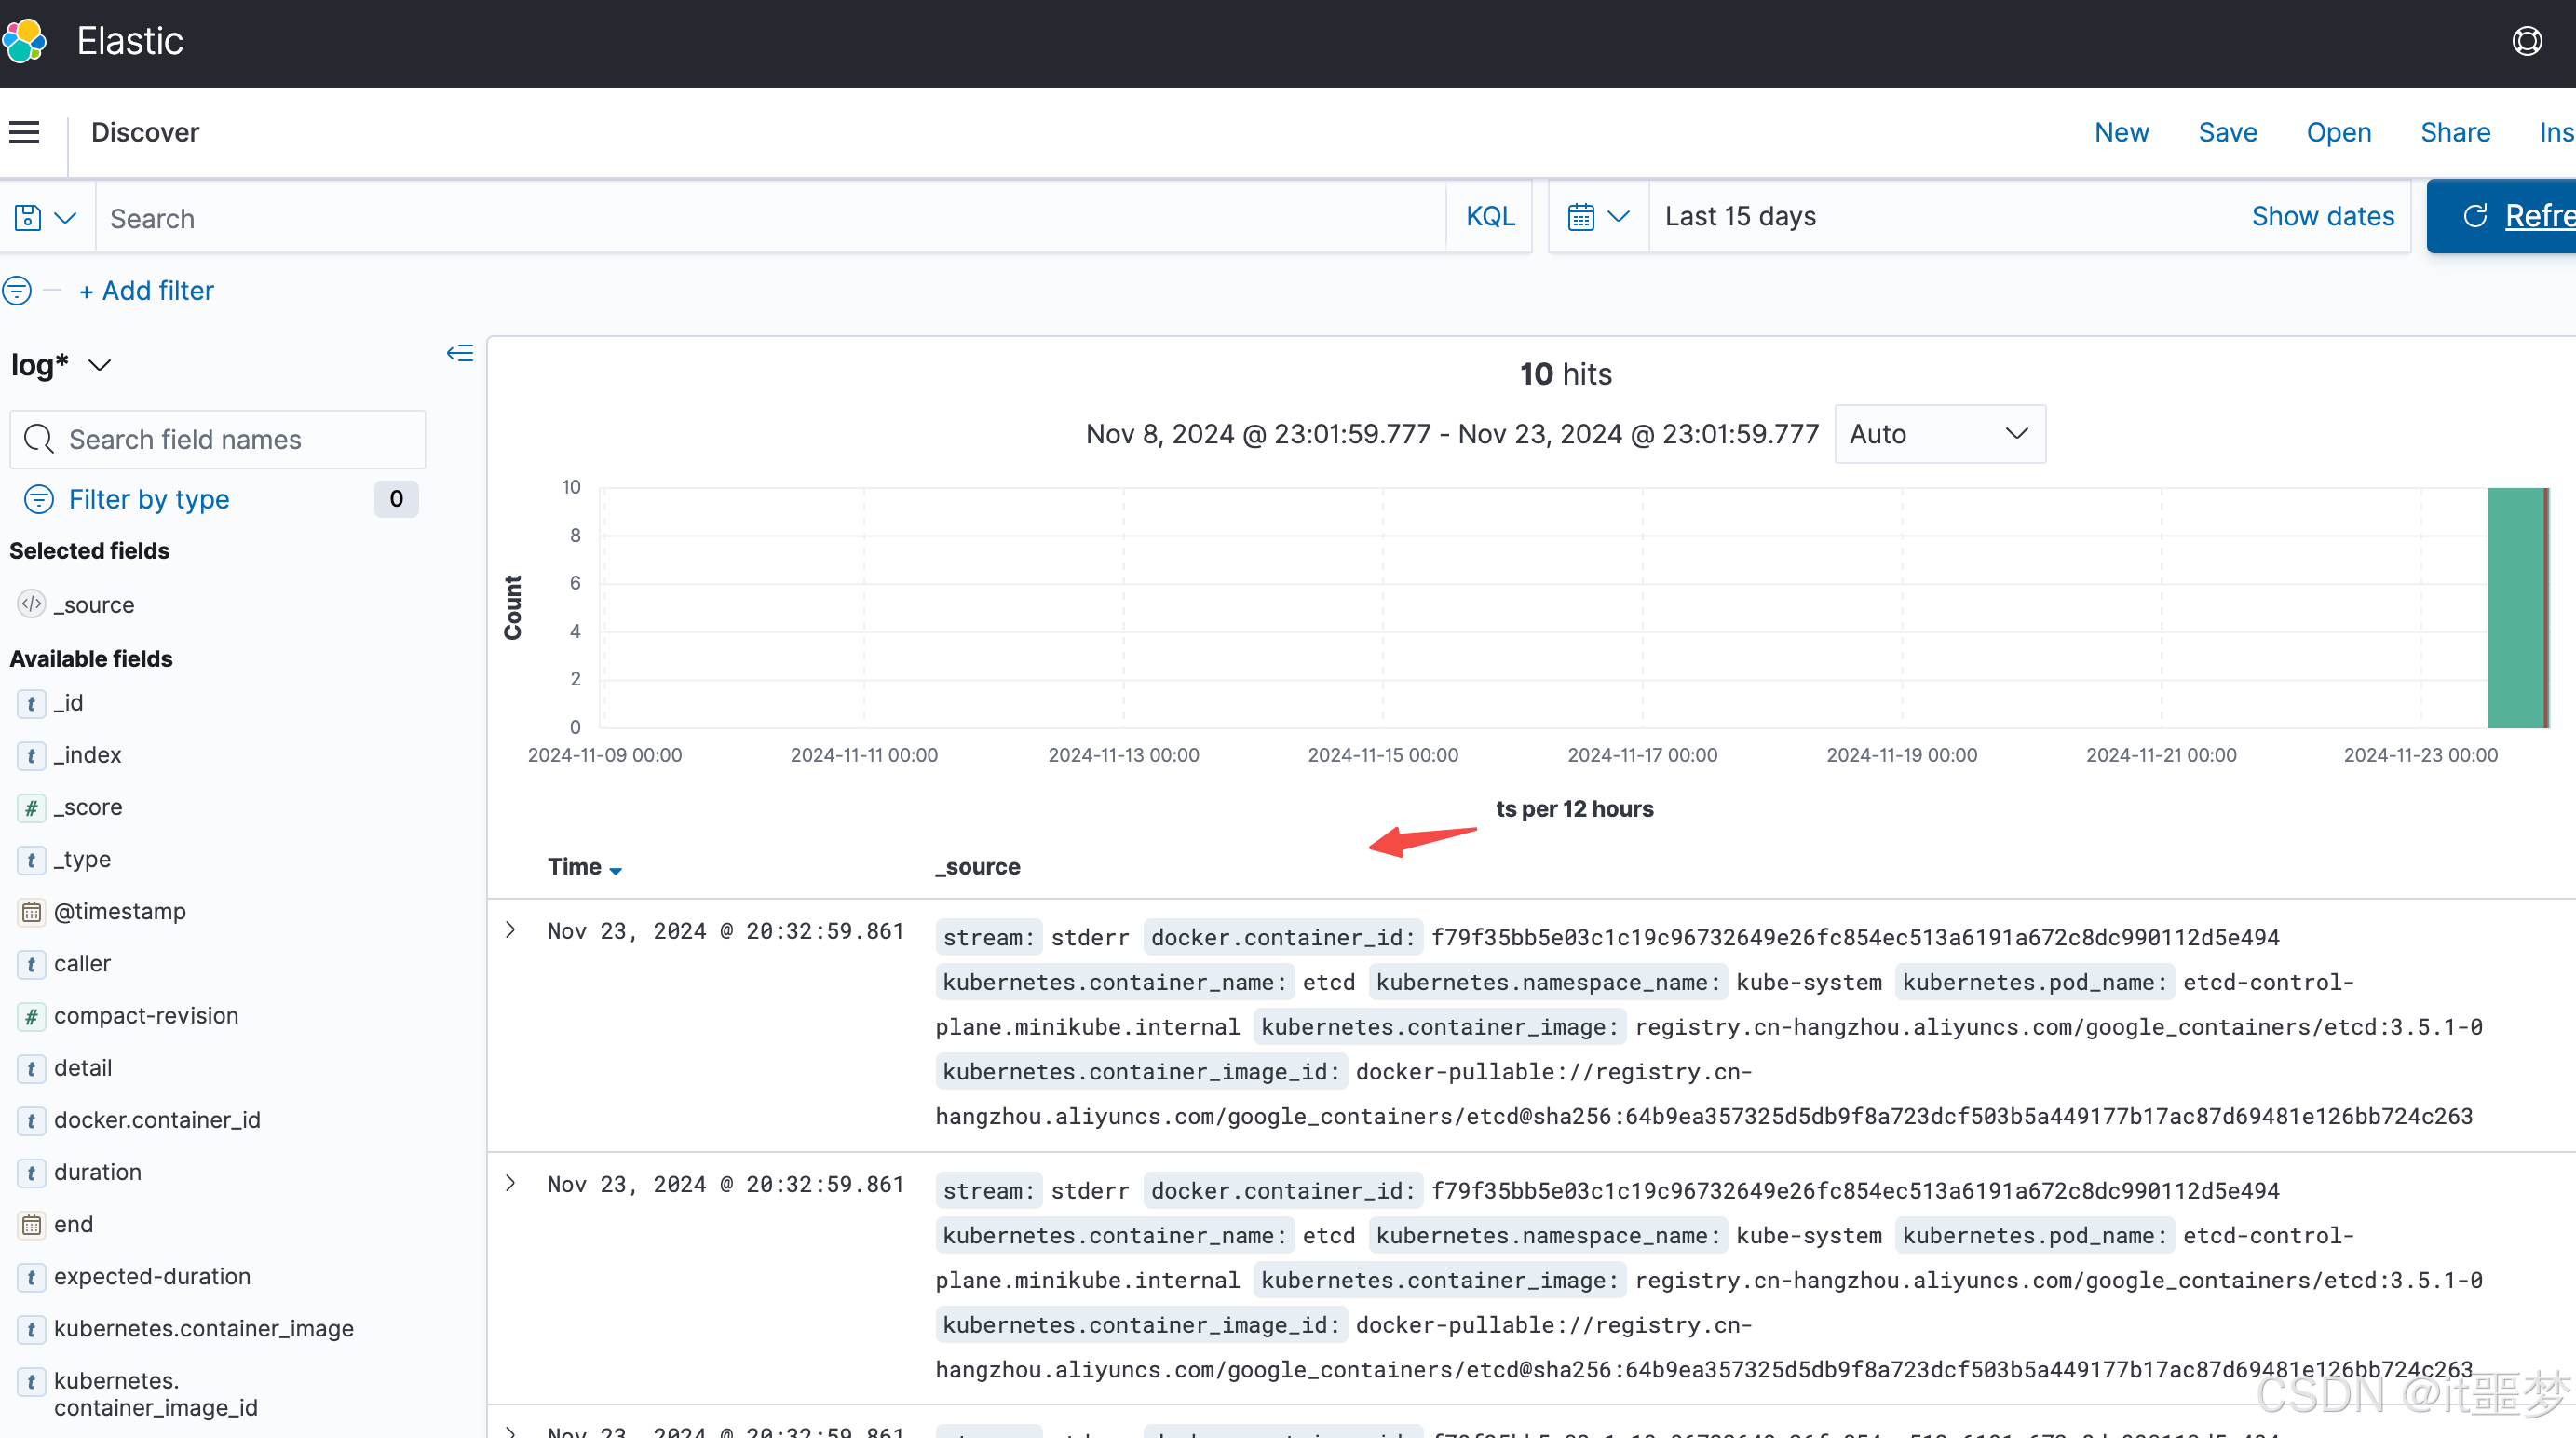Click the _type text type icon
This screenshot has height=1438, width=2576.
31,859
